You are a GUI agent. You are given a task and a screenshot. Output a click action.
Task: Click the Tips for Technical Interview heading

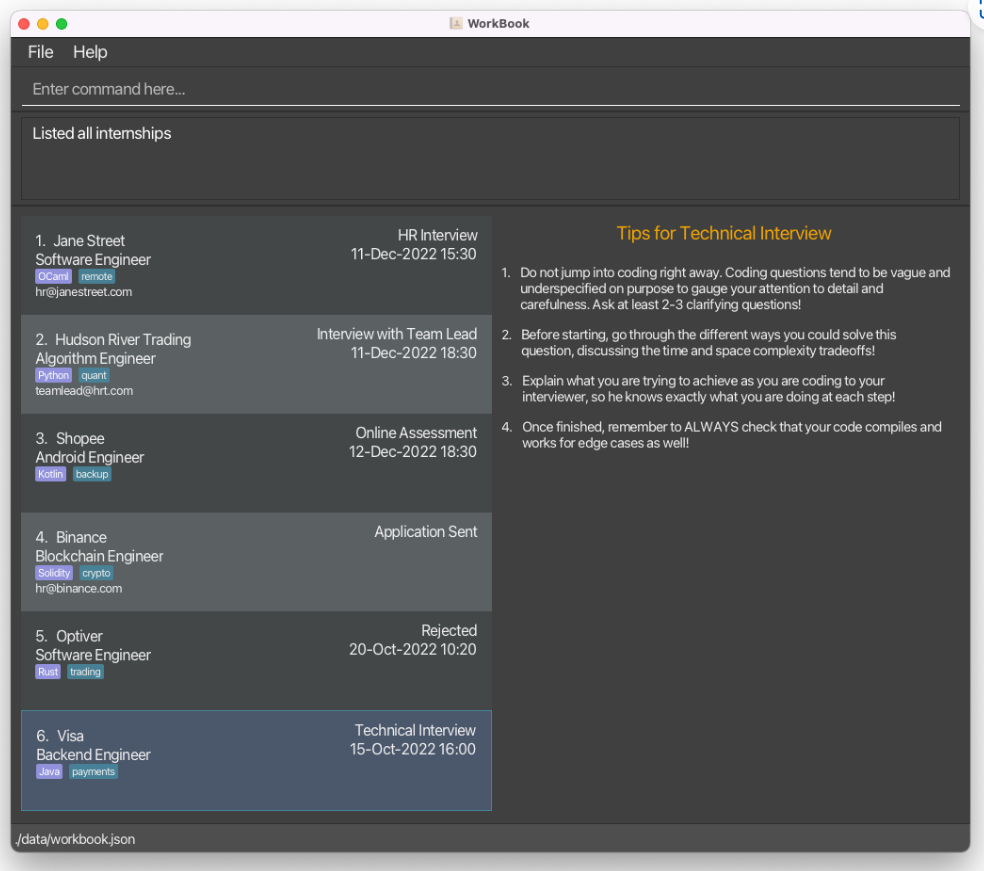click(724, 233)
